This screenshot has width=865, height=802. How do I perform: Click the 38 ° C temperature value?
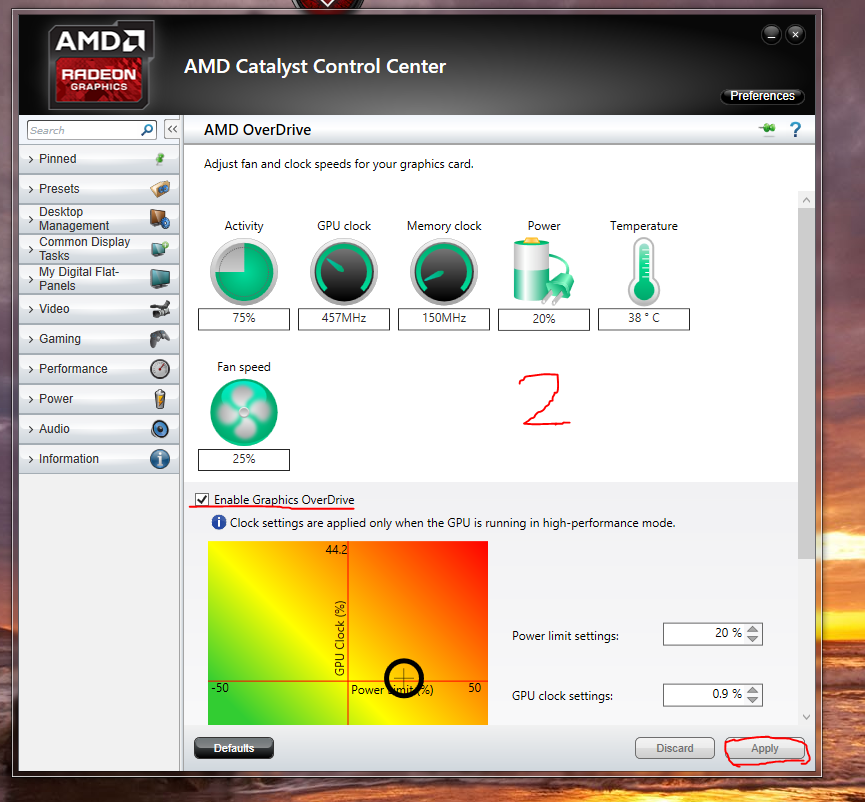pyautogui.click(x=644, y=319)
